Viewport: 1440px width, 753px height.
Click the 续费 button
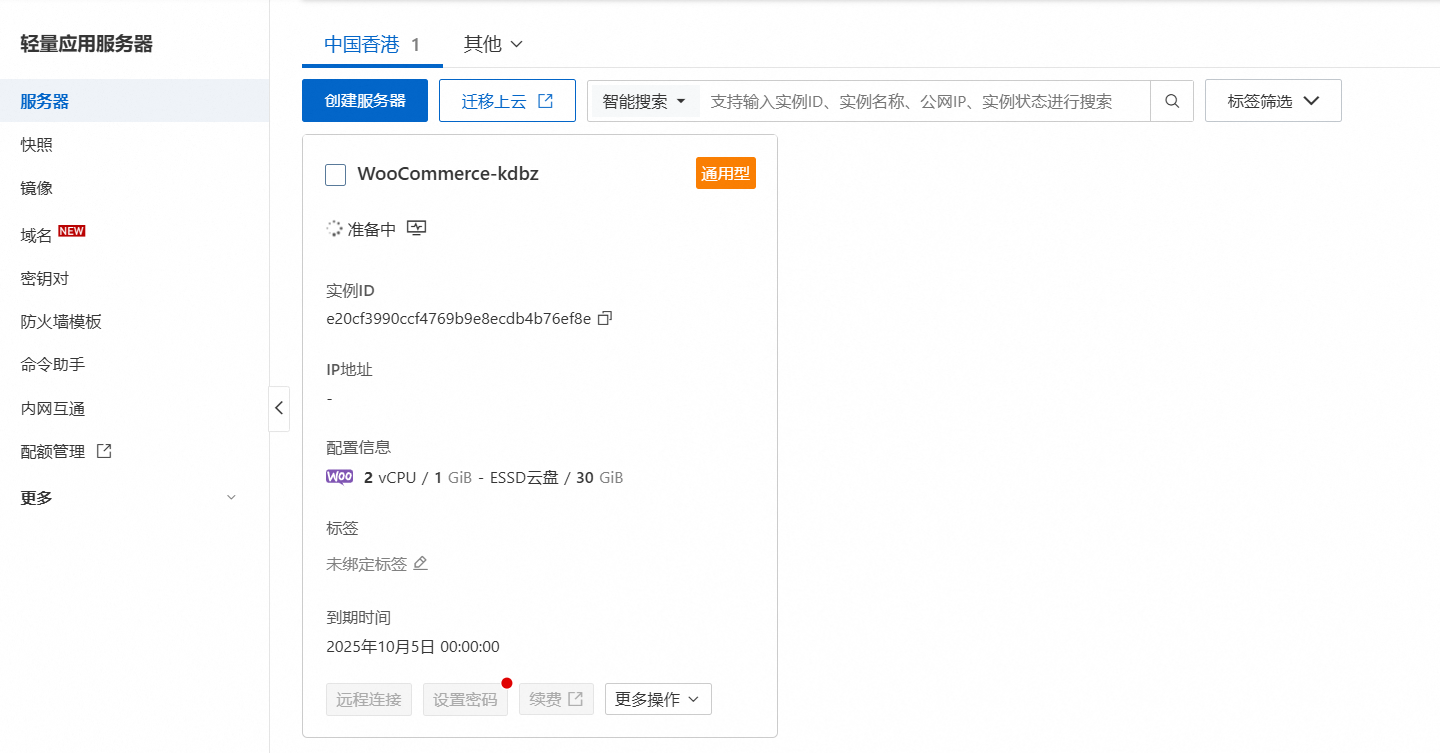pos(556,699)
